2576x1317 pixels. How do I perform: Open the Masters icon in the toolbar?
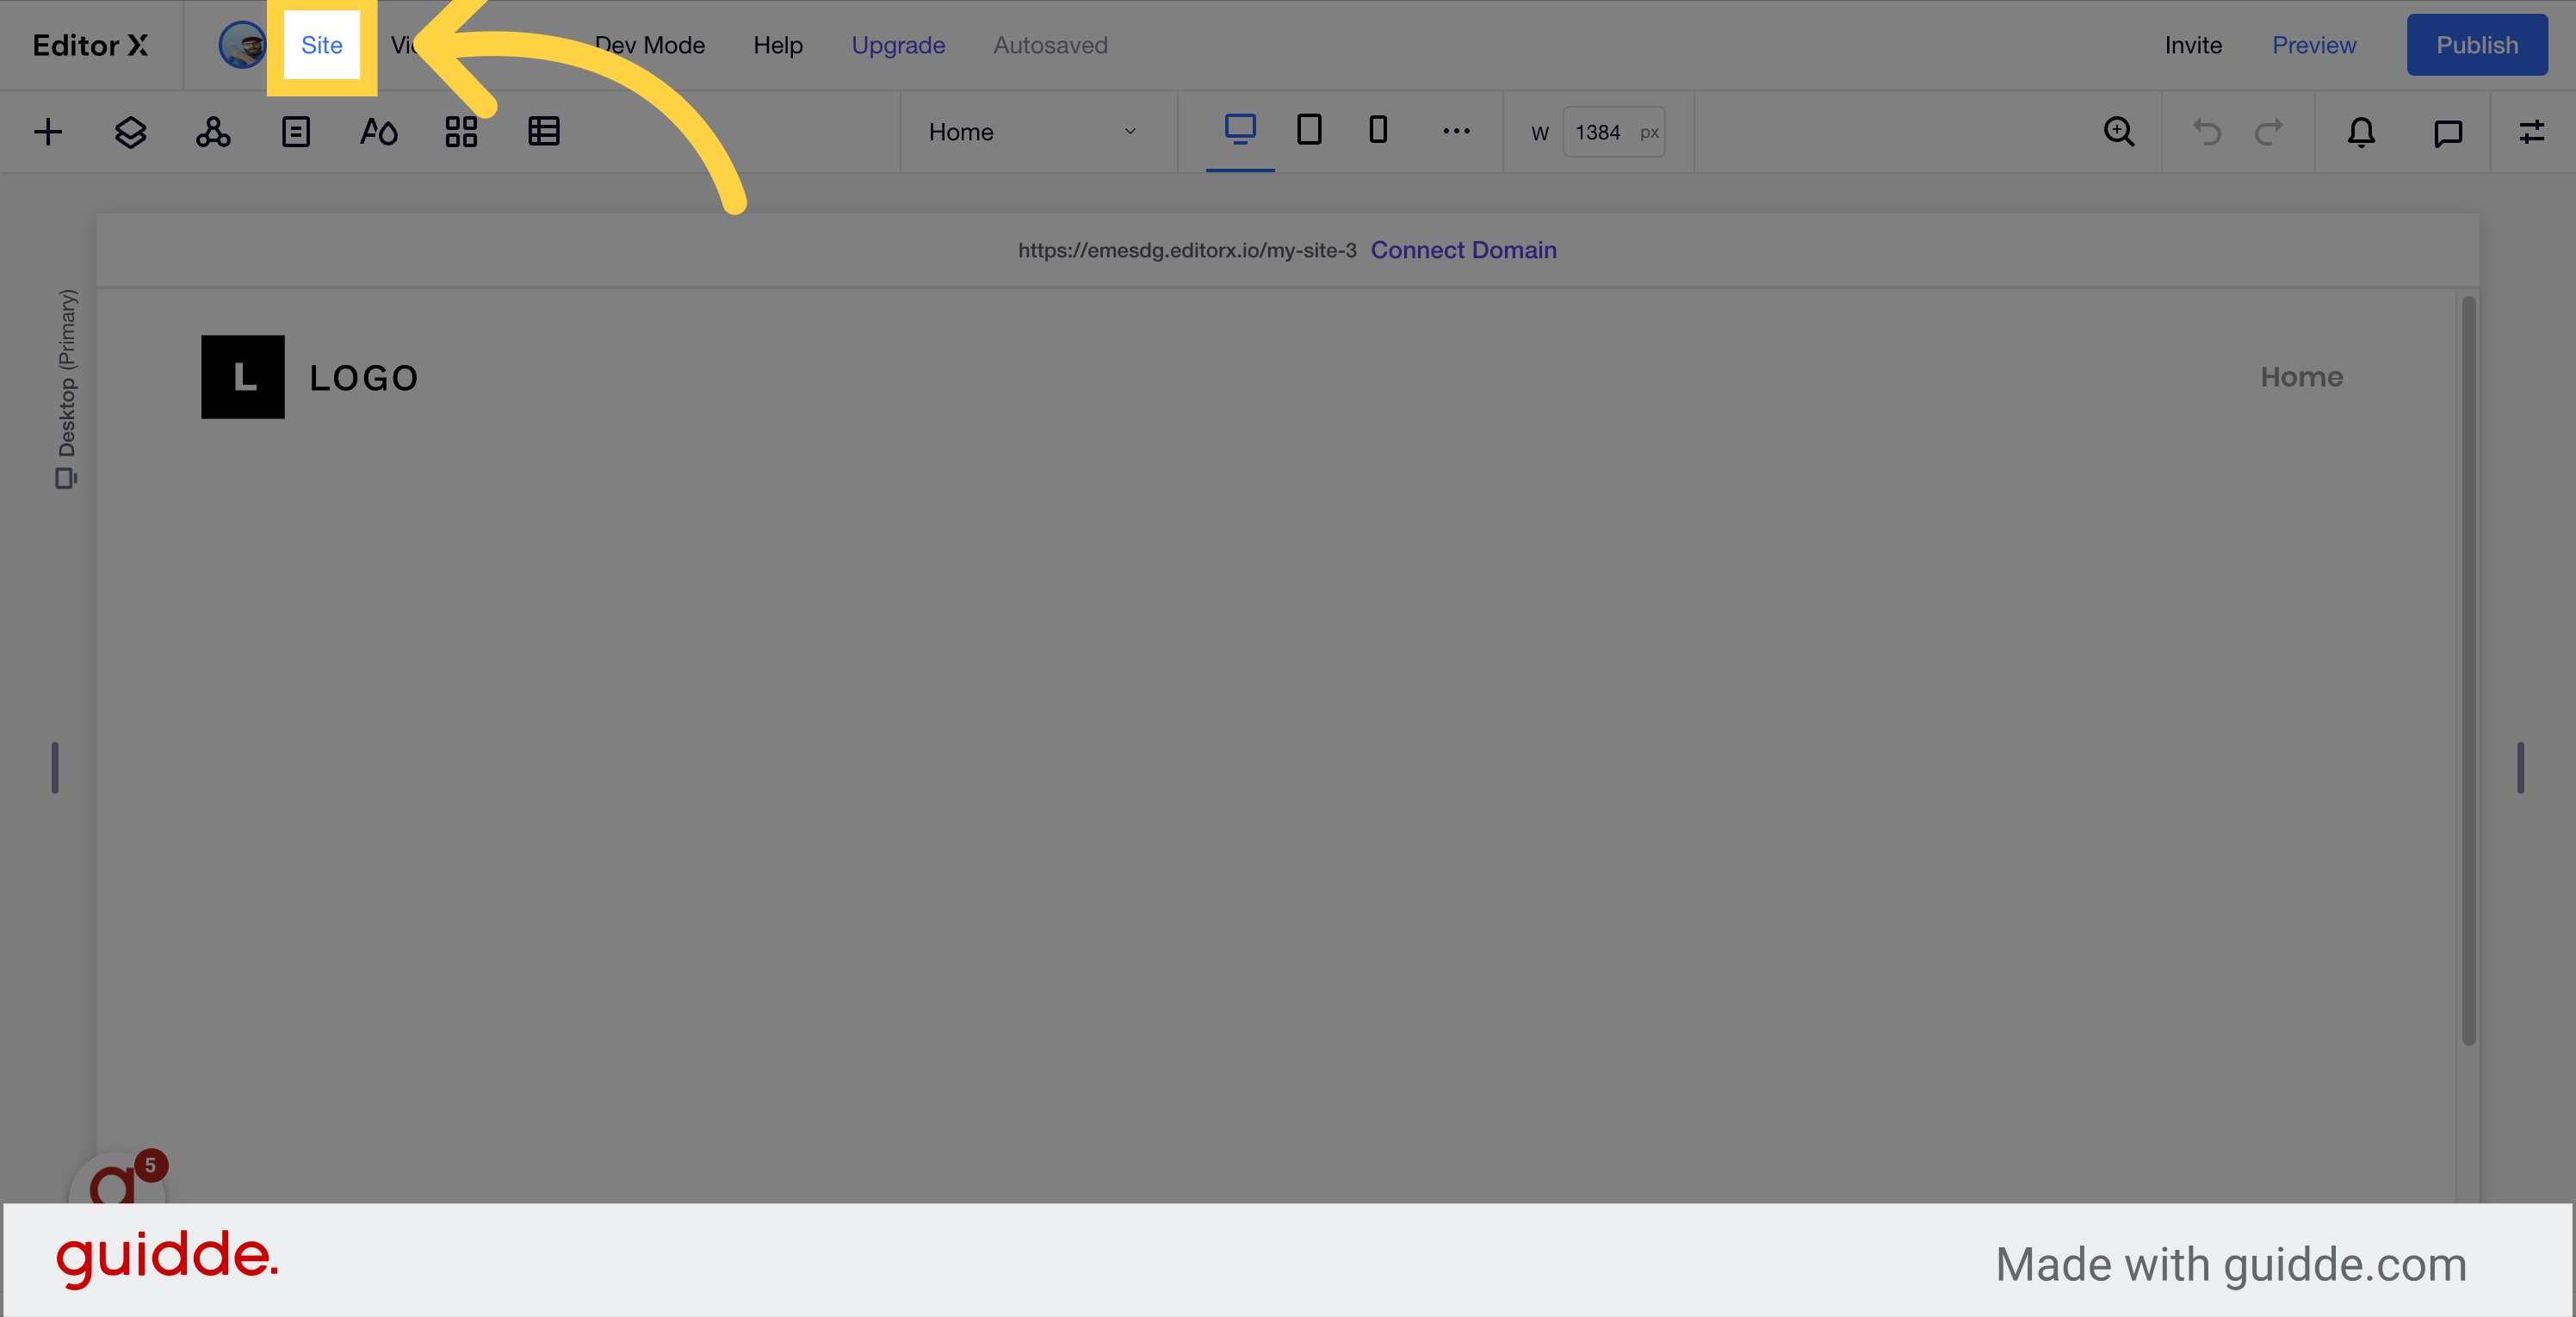point(213,132)
